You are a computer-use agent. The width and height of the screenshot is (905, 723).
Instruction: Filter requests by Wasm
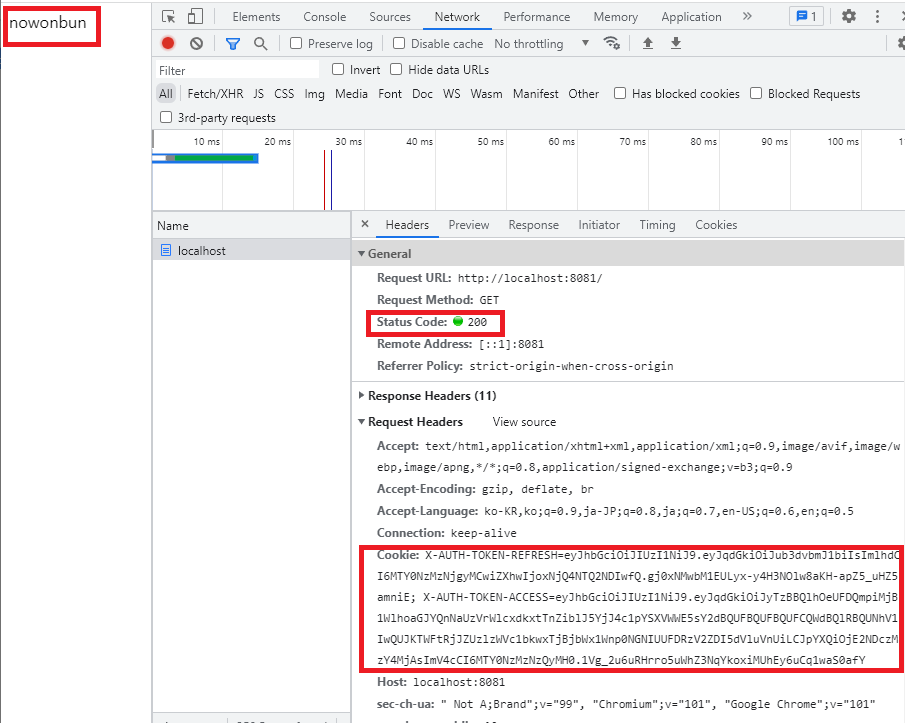(487, 93)
